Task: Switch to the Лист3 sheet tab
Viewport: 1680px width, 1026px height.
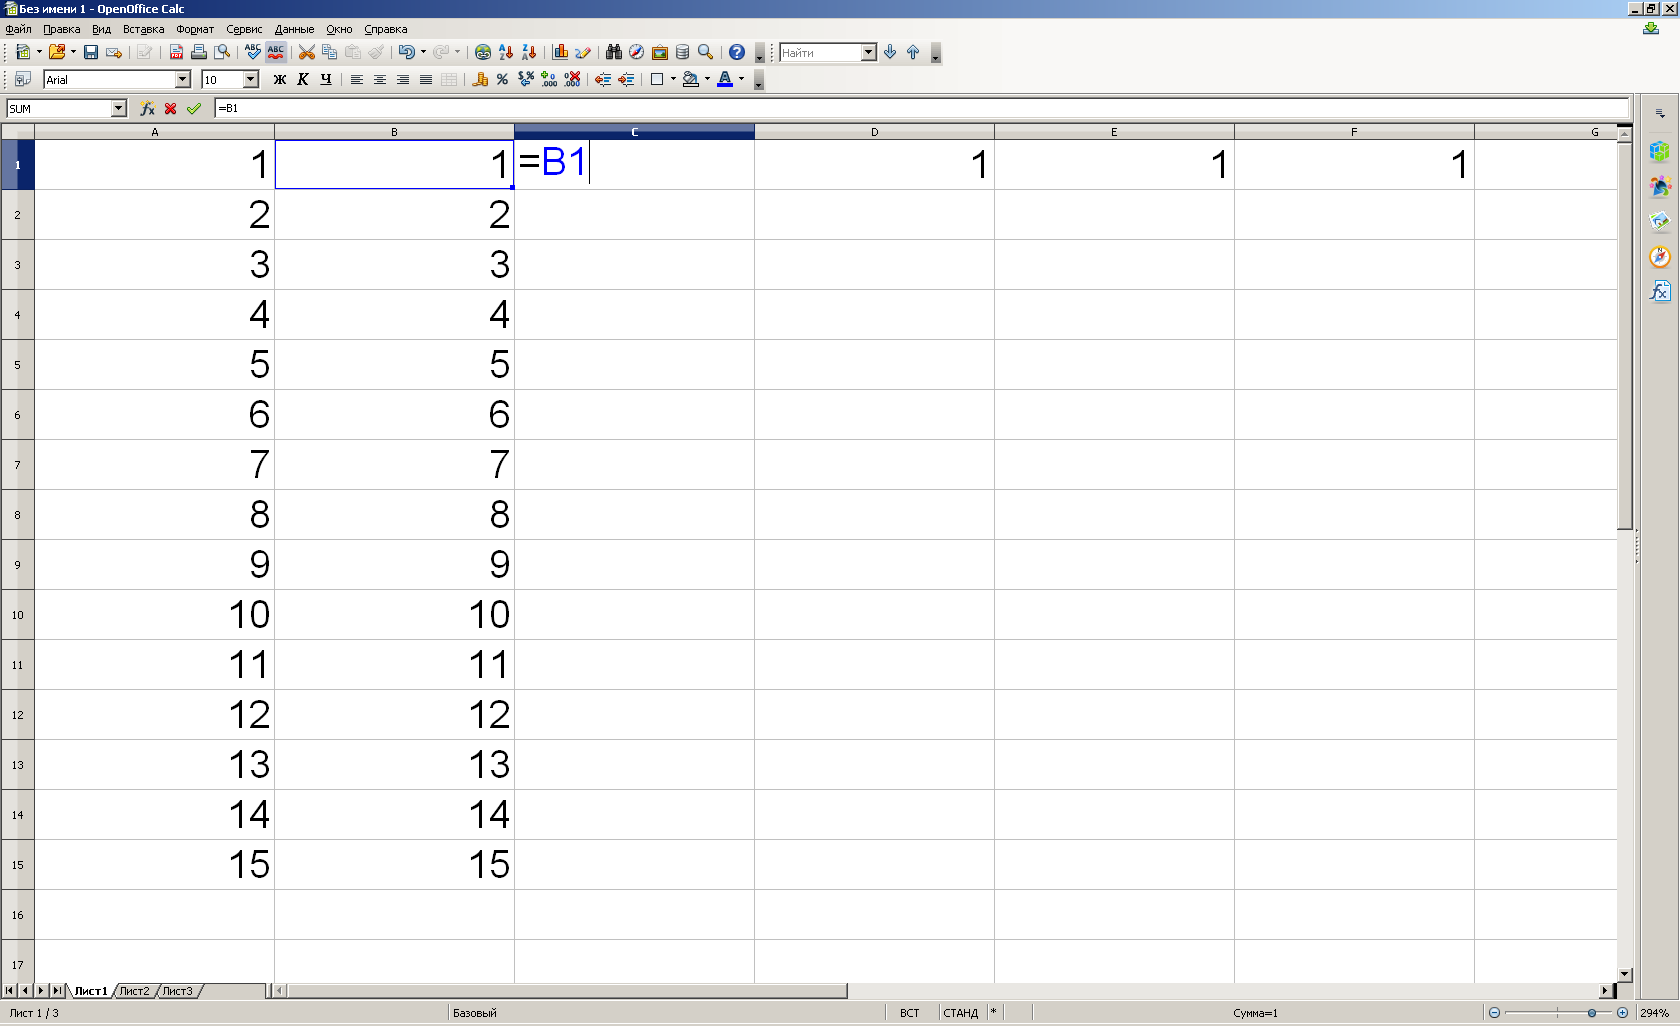Action: 177,991
